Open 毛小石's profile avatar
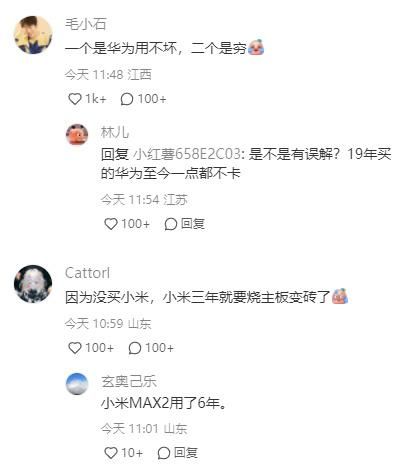The width and height of the screenshot is (405, 473). 33,35
